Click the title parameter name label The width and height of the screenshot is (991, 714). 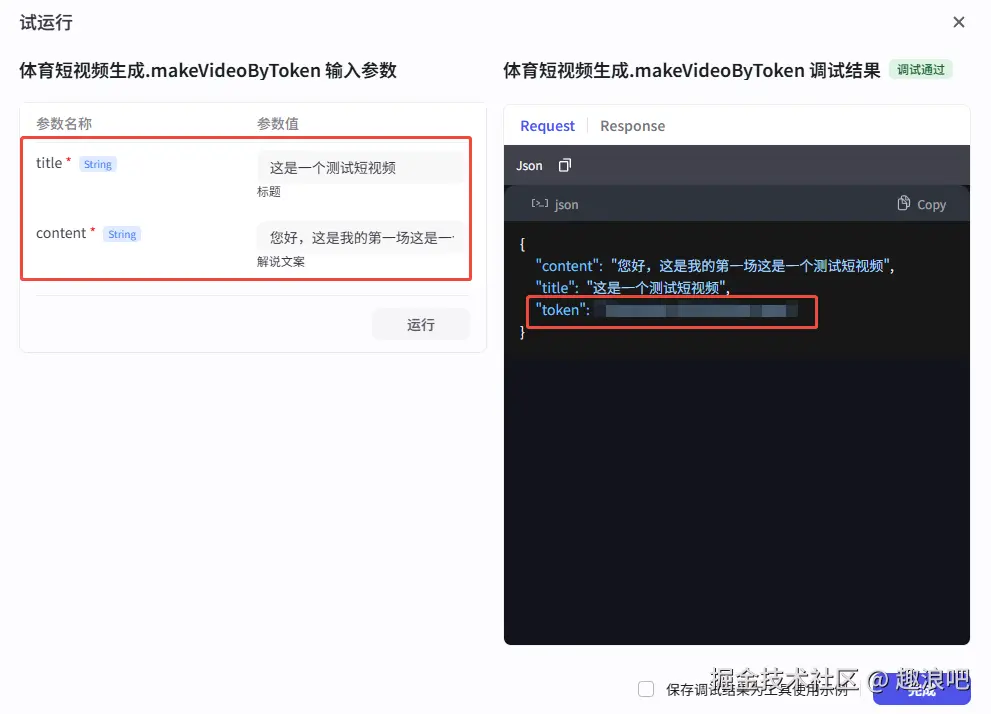point(49,163)
